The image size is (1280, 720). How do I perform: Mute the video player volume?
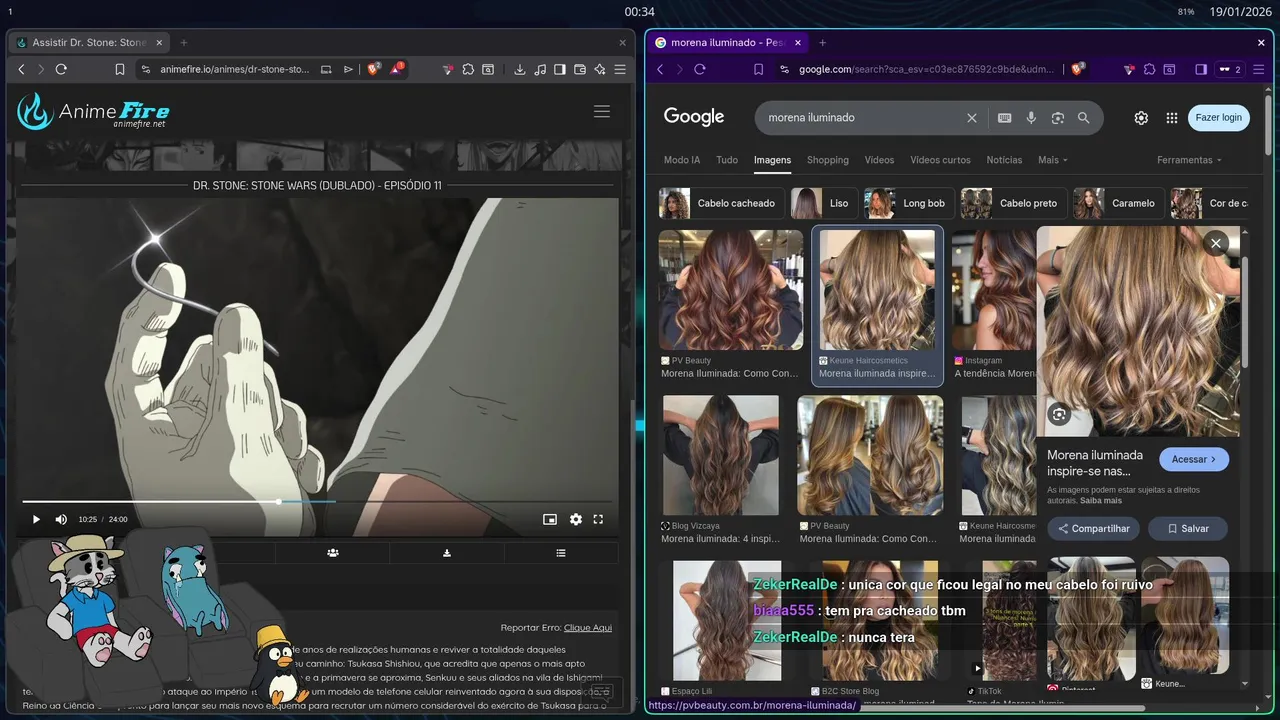coord(61,519)
